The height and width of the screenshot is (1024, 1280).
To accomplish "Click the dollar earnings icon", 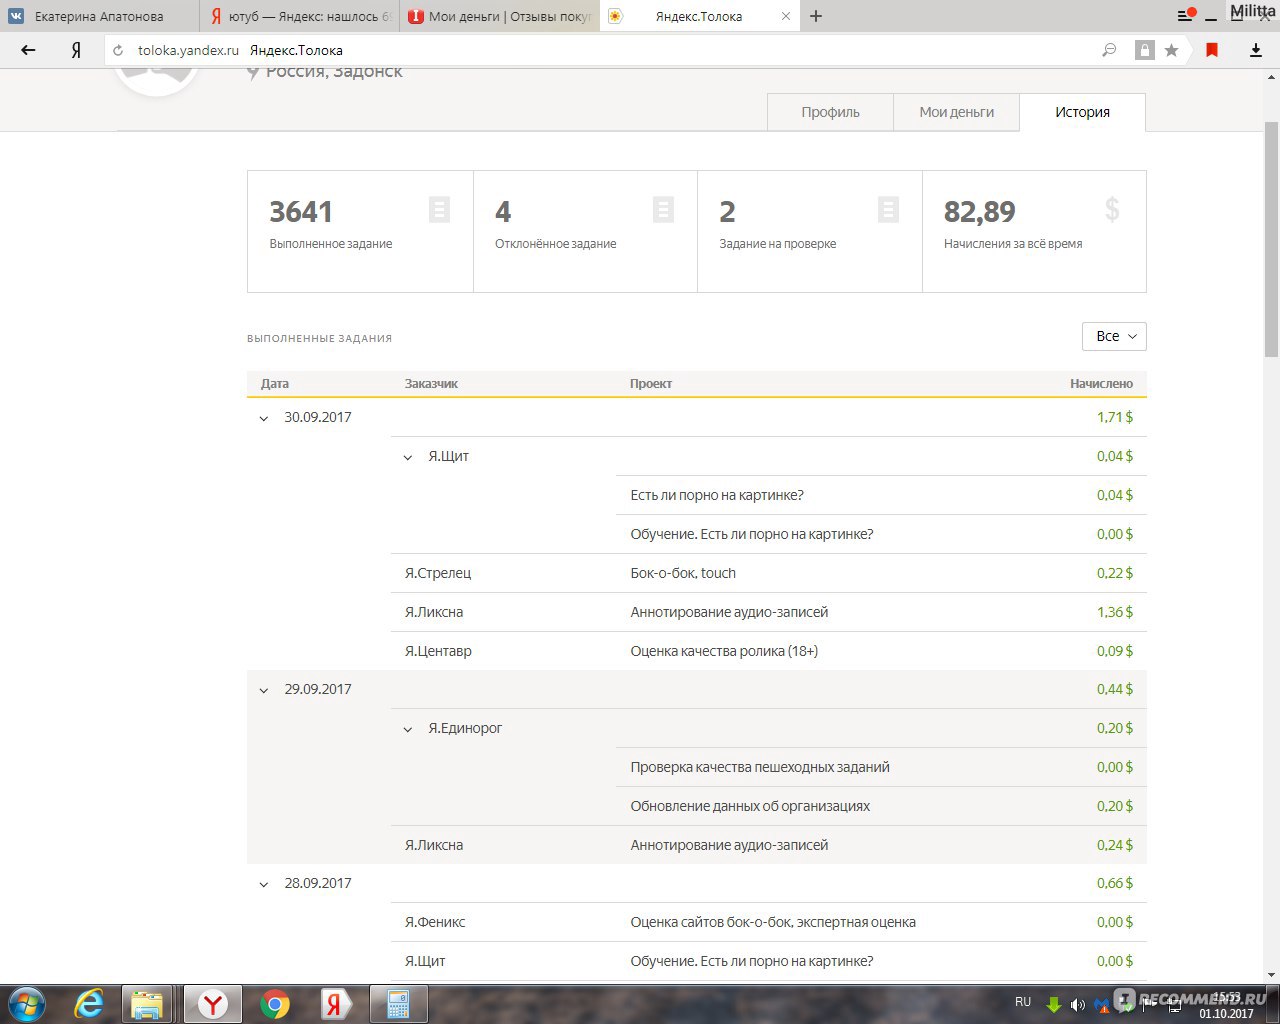I will coord(1112,209).
